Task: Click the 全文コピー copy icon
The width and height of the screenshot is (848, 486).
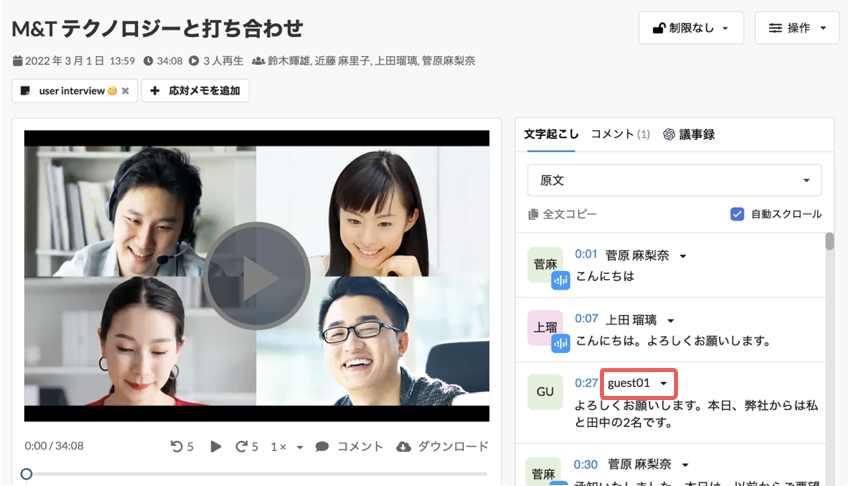Action: click(533, 214)
